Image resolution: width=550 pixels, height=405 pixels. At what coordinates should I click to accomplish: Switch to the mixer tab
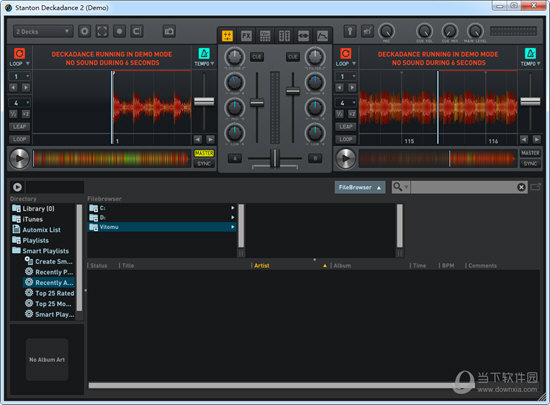click(227, 36)
